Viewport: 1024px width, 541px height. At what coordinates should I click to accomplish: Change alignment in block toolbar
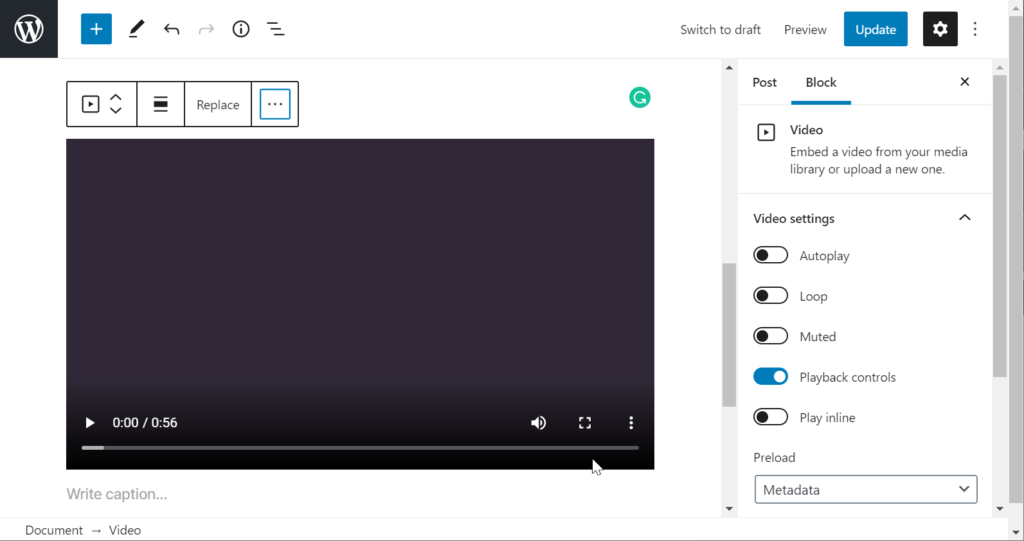click(160, 104)
